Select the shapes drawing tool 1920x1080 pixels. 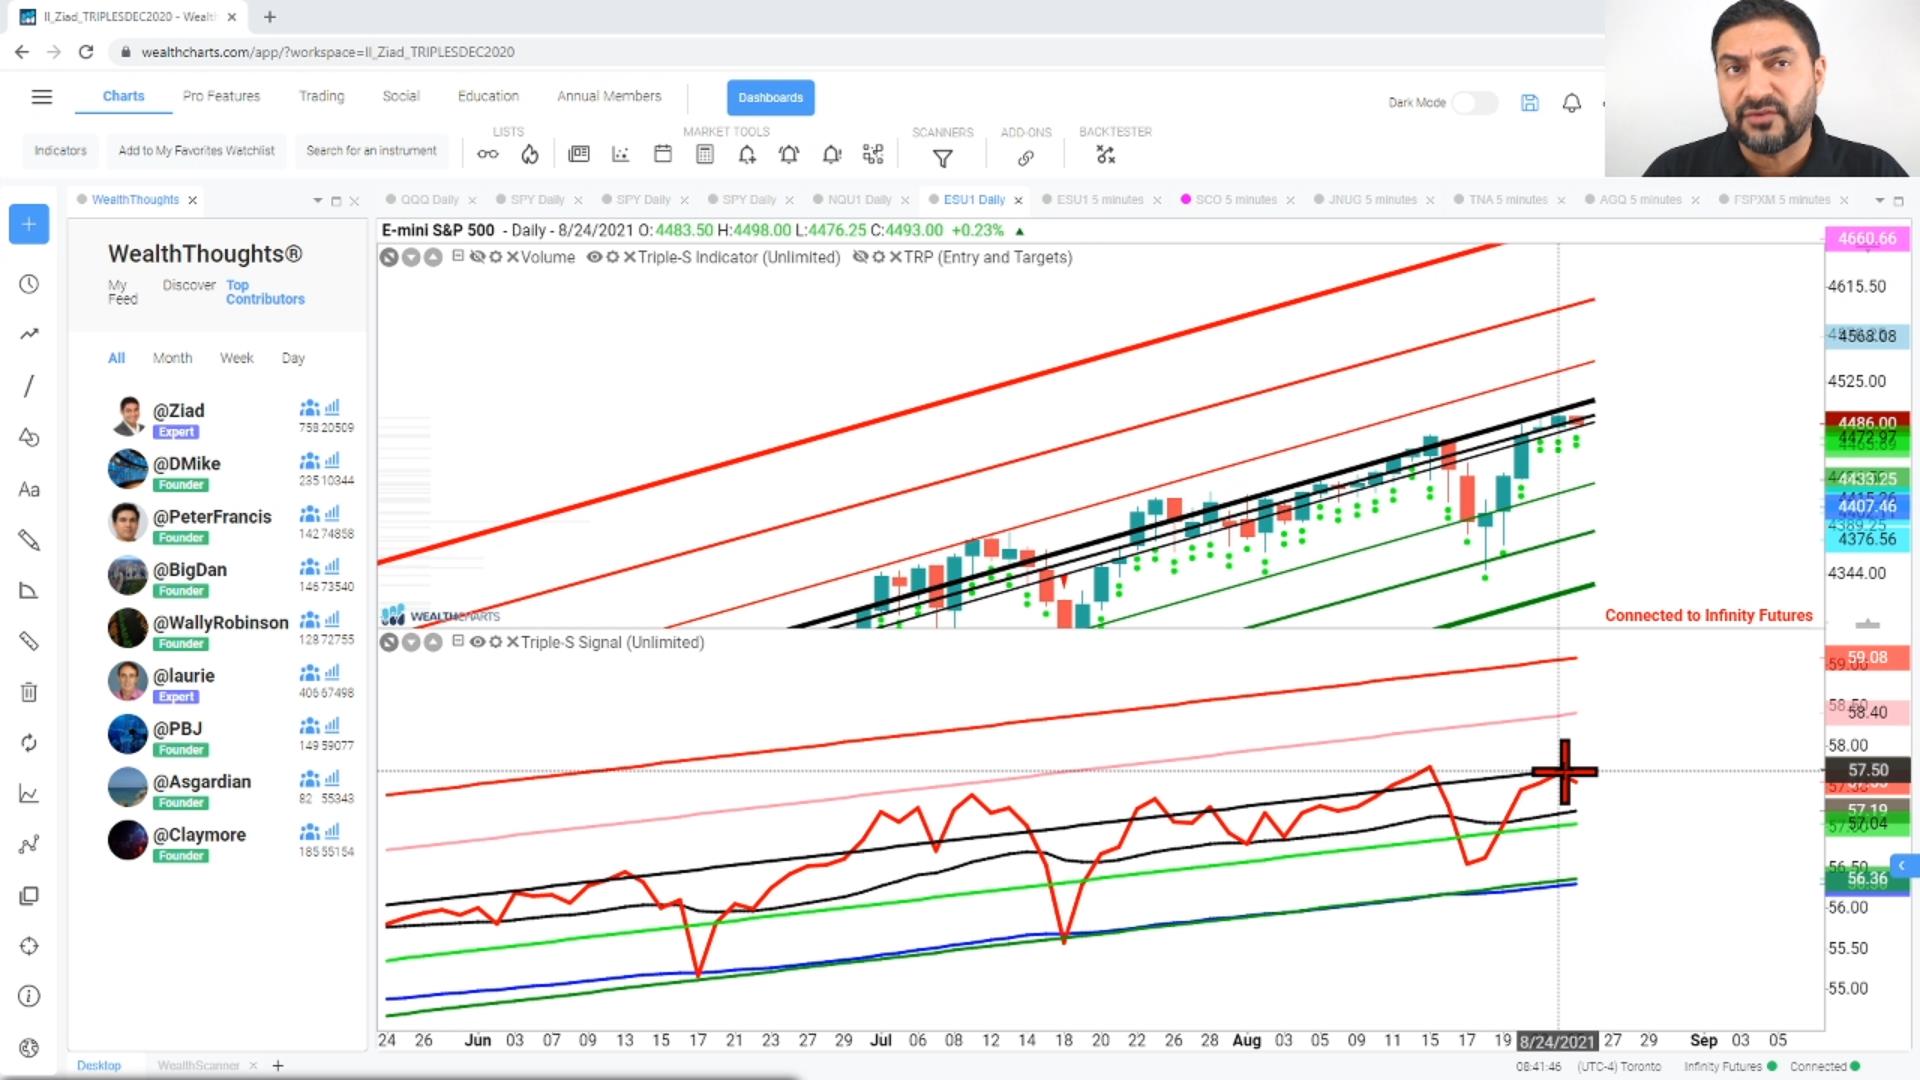[29, 437]
